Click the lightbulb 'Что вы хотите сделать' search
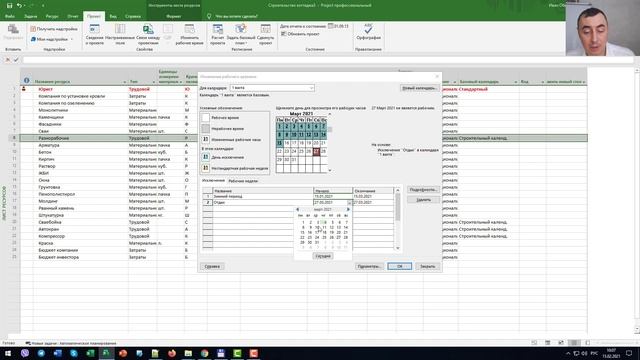 (x=233, y=16)
